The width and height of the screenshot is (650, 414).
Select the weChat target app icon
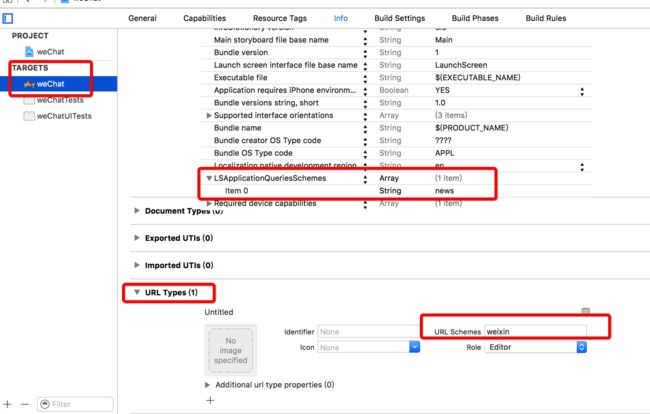(x=29, y=84)
